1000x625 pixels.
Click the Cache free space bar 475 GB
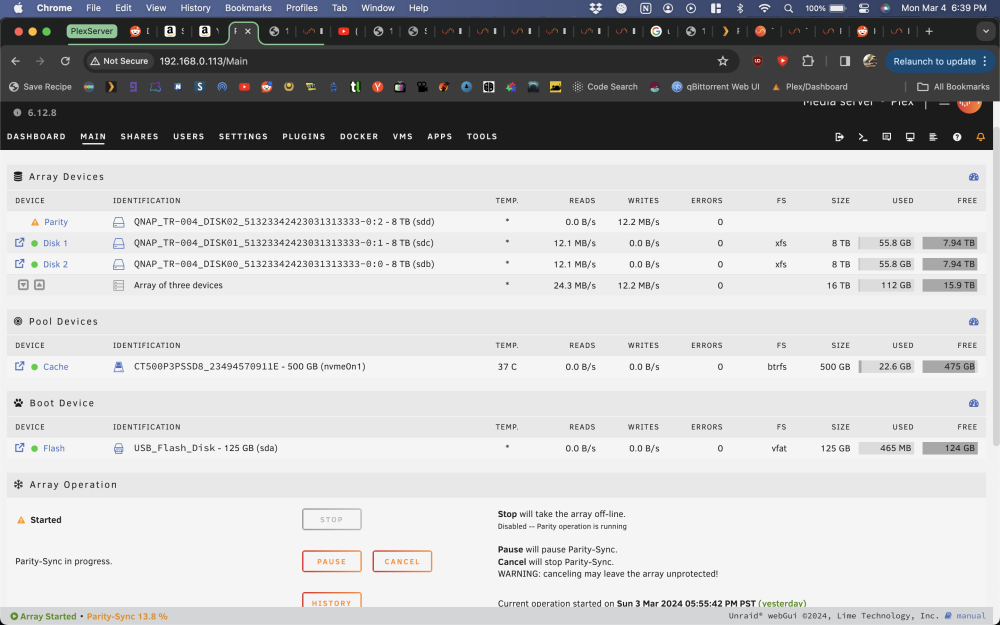click(950, 367)
